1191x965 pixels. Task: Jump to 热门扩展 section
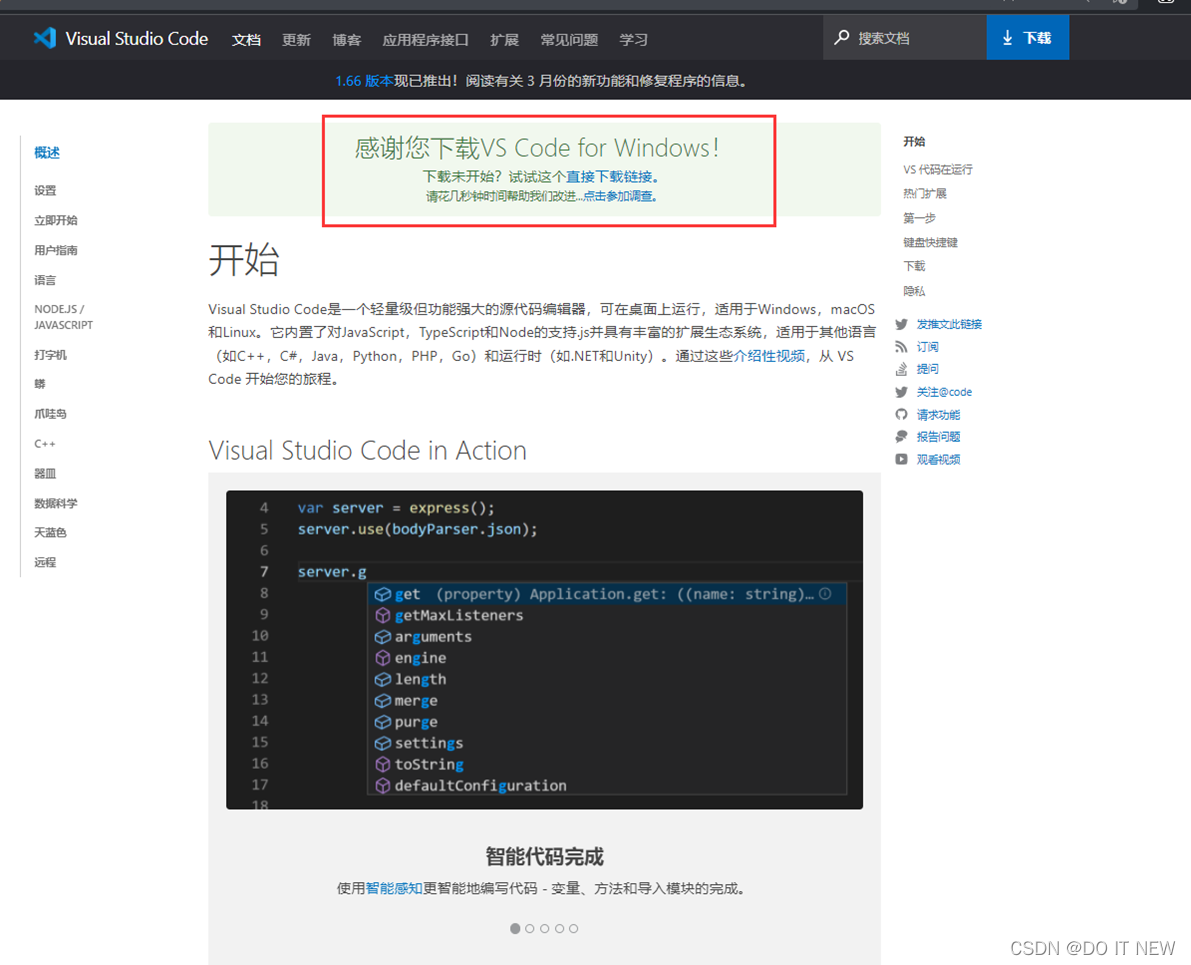click(x=924, y=194)
